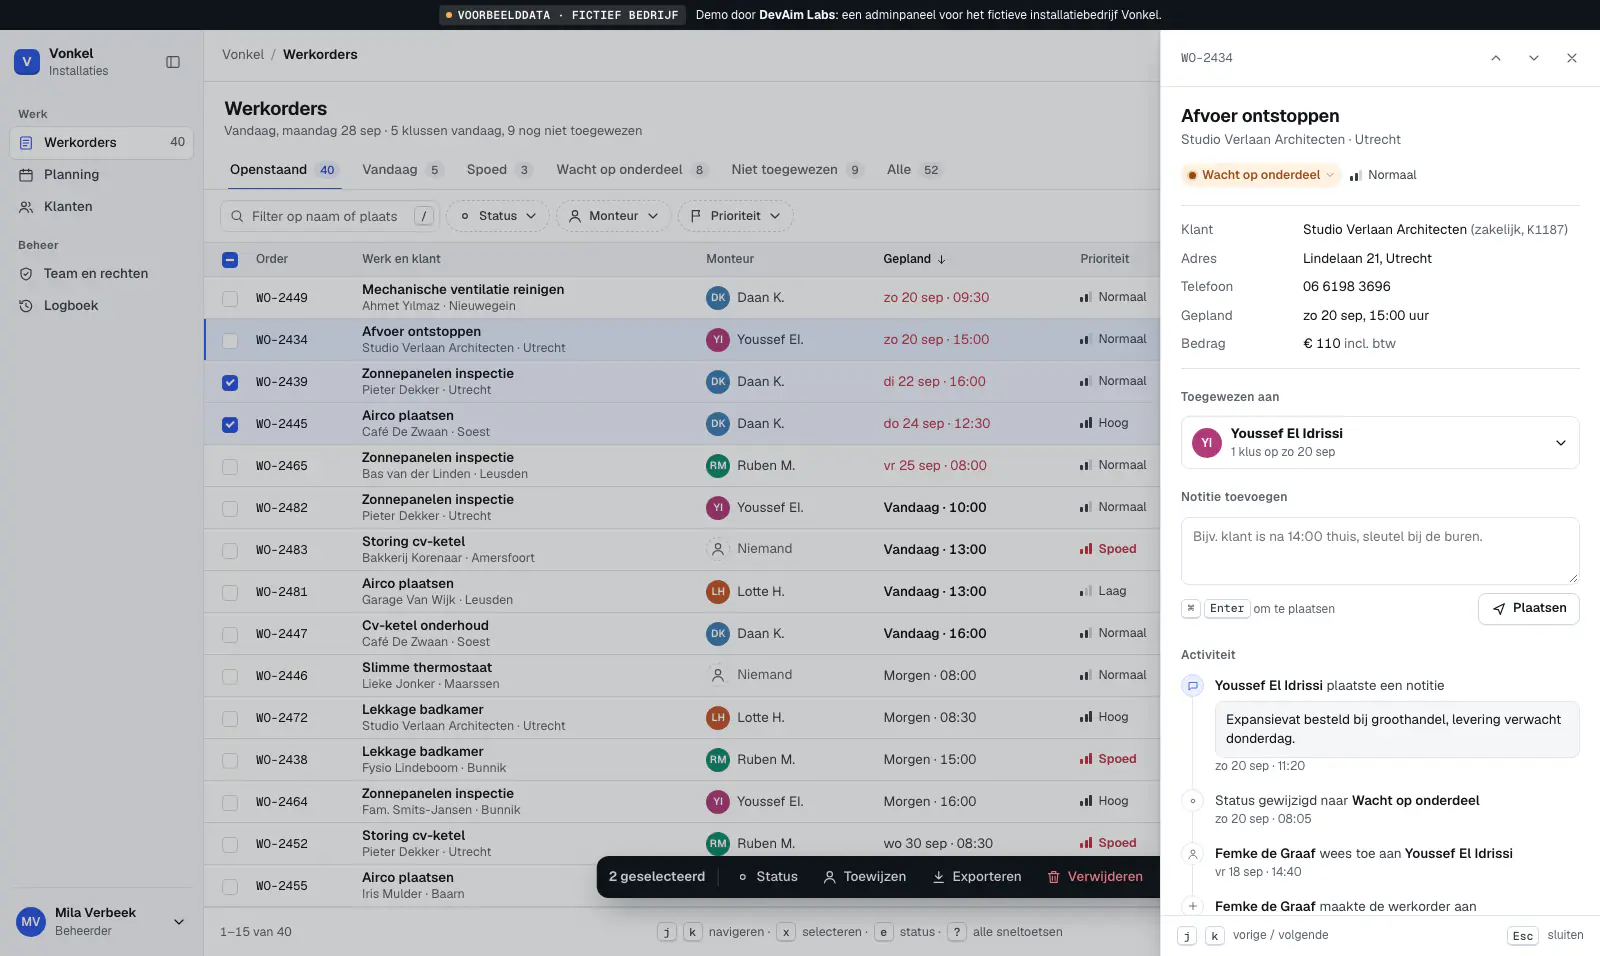Click the MV user avatar
1600x956 pixels.
[31, 922]
